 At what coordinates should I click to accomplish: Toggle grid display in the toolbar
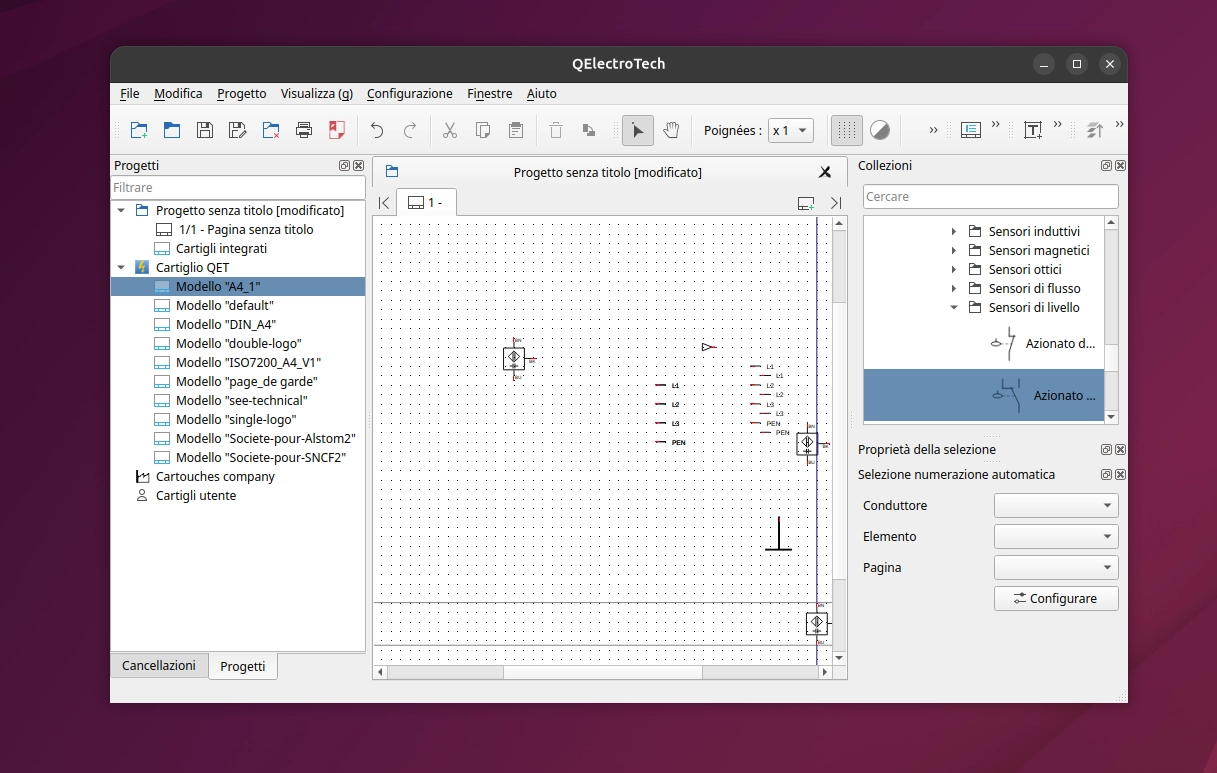845,130
